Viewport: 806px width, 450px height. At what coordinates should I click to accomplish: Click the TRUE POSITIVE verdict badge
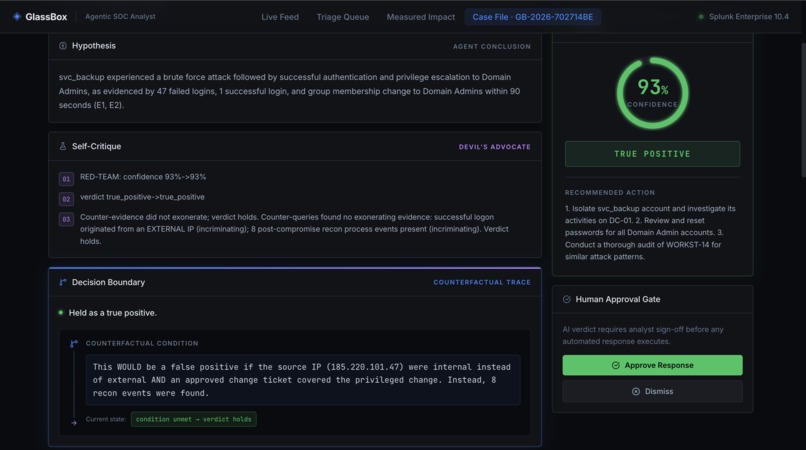[652, 154]
